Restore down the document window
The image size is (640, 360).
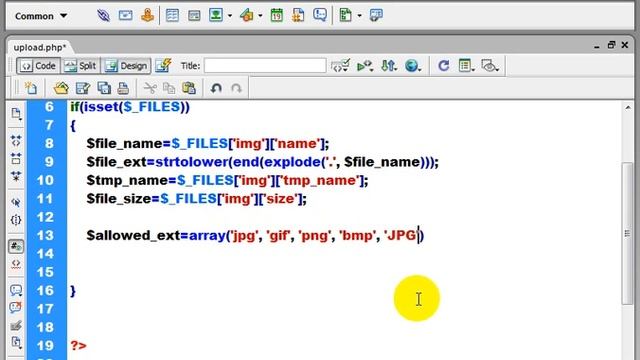click(611, 45)
